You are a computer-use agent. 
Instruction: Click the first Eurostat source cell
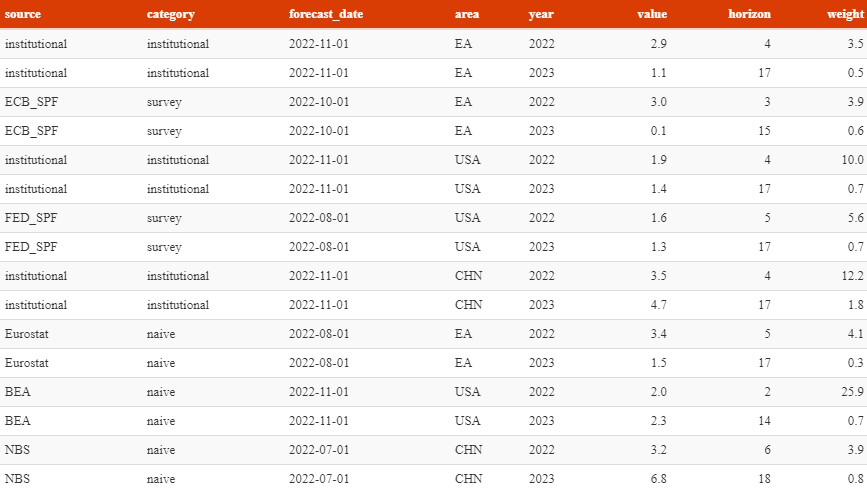click(27, 334)
